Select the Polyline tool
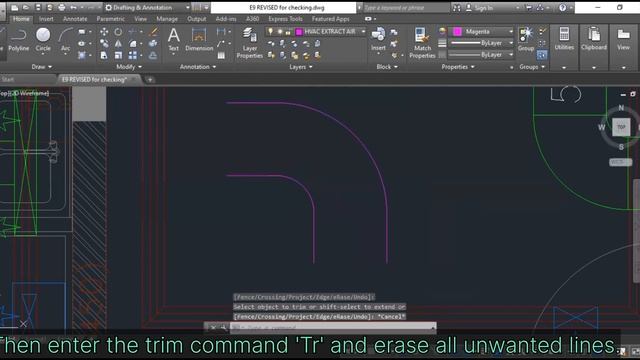Image resolution: width=640 pixels, height=360 pixels. coord(18,39)
